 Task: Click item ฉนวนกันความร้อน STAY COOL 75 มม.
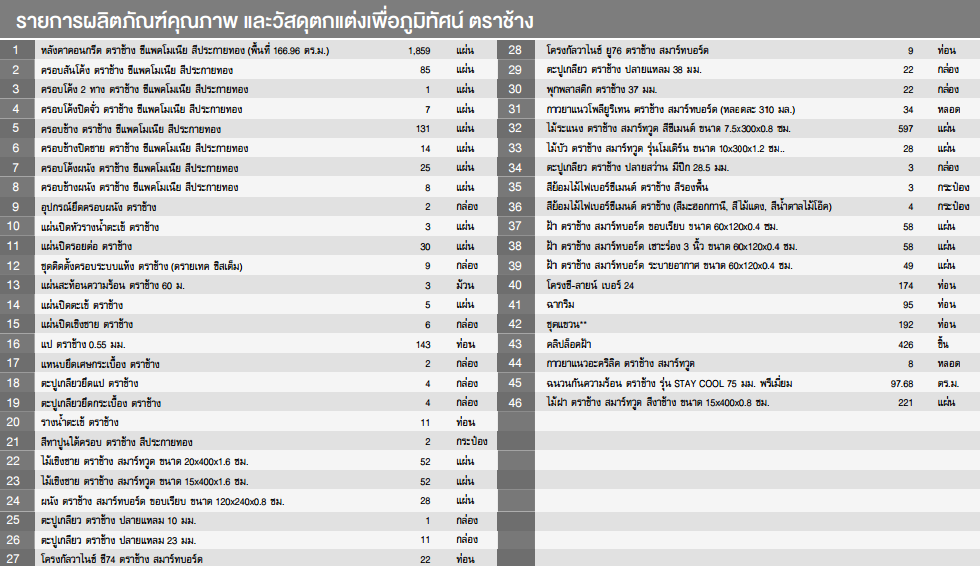click(669, 383)
